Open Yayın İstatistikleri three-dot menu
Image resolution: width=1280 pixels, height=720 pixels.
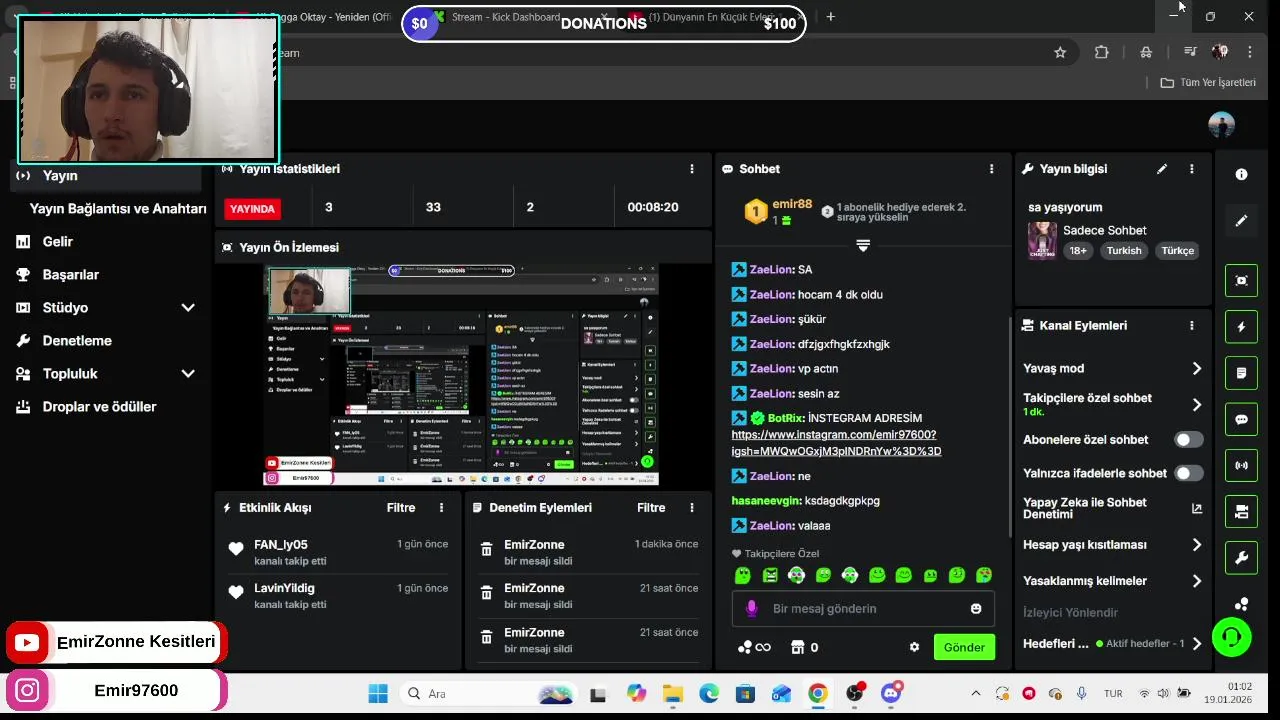[x=691, y=169]
